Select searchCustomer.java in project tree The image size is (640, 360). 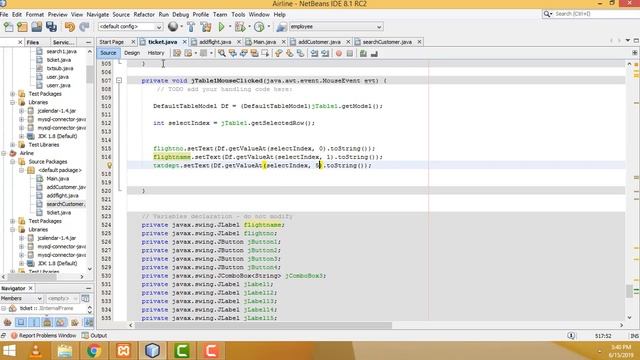[x=65, y=204]
